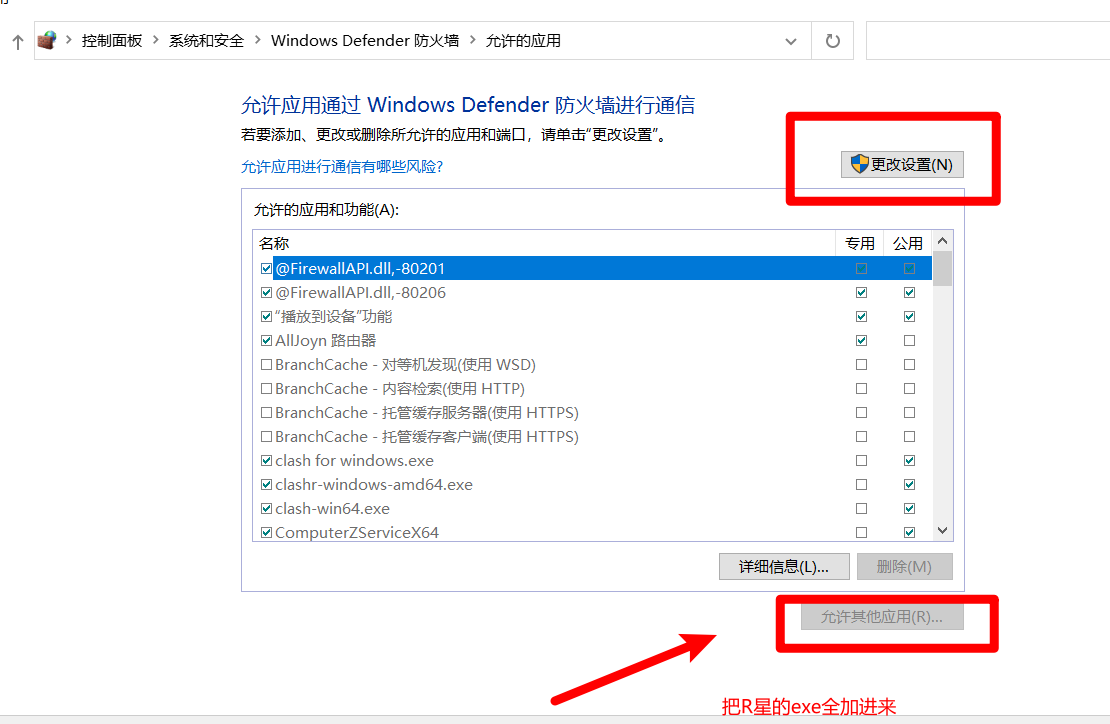Screen dimensions: 1110x724
Task: Toggle 专用 checkbox for AllJoyn 路由器
Action: point(862,340)
